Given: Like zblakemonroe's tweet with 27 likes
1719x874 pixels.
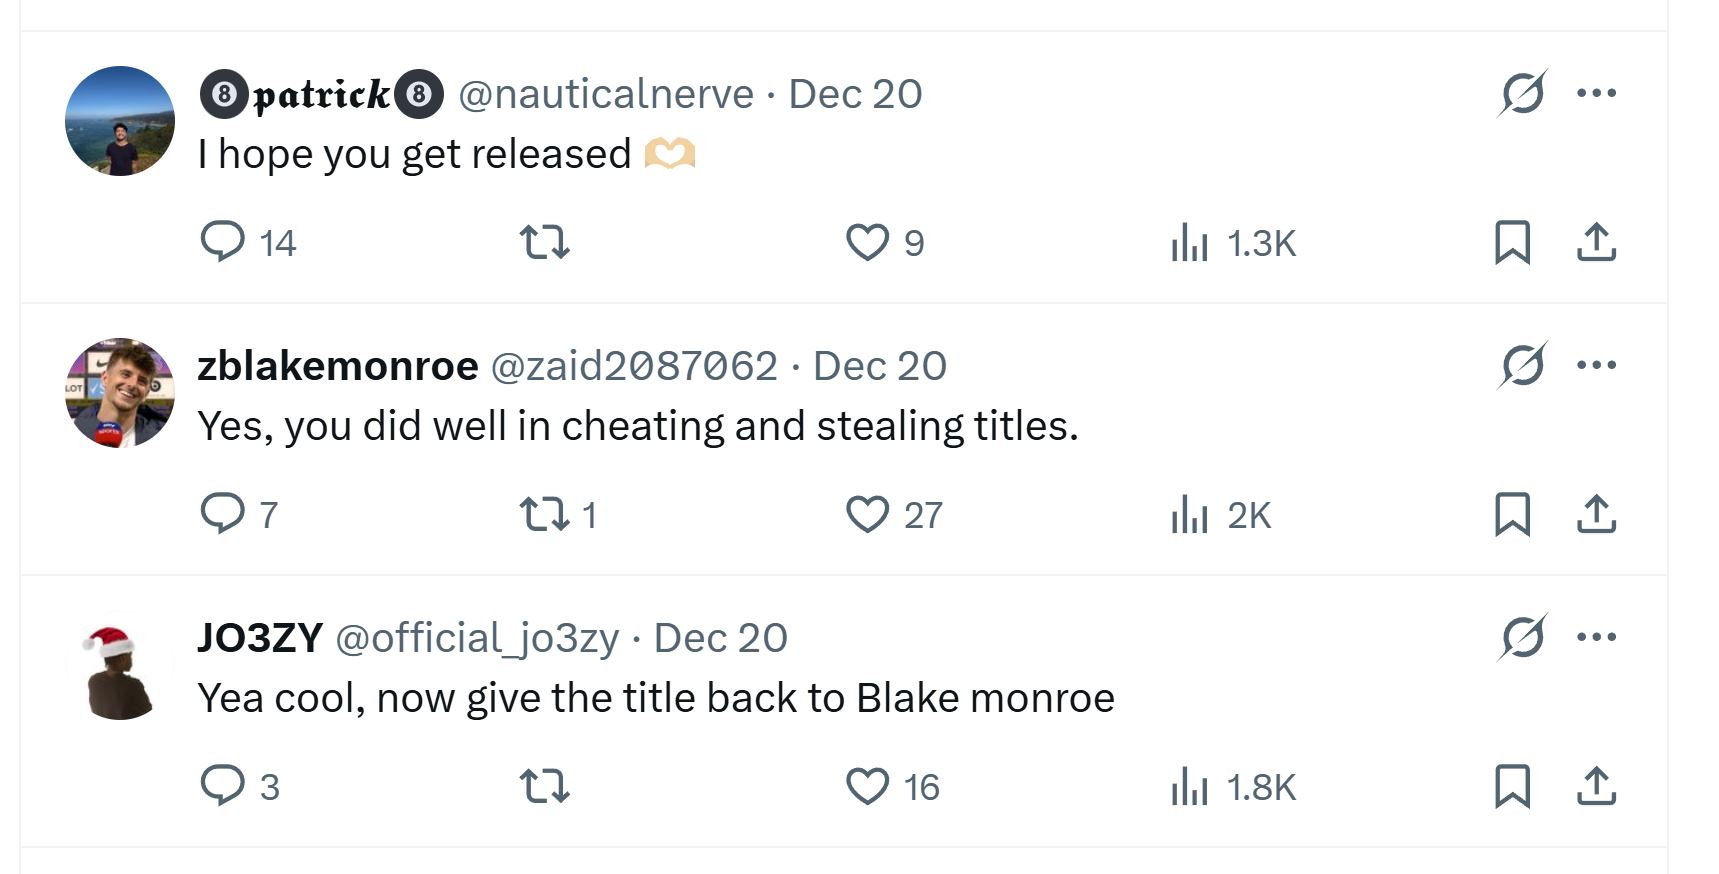Looking at the screenshot, I should coord(894,514).
